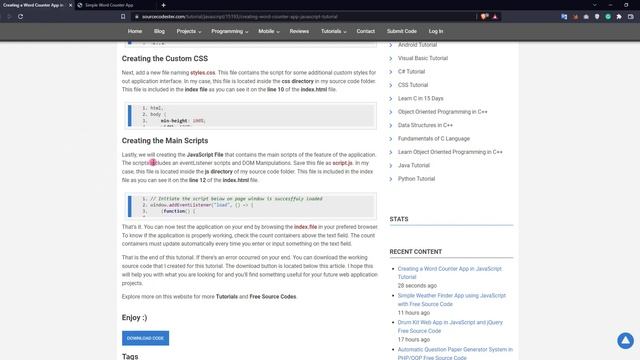Expand the Projects dropdown menu
640x360 pixels.
click(189, 31)
